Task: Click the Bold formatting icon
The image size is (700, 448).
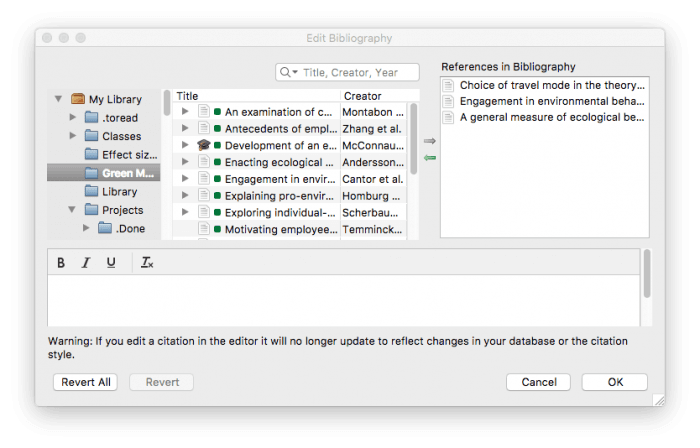Action: tap(61, 263)
